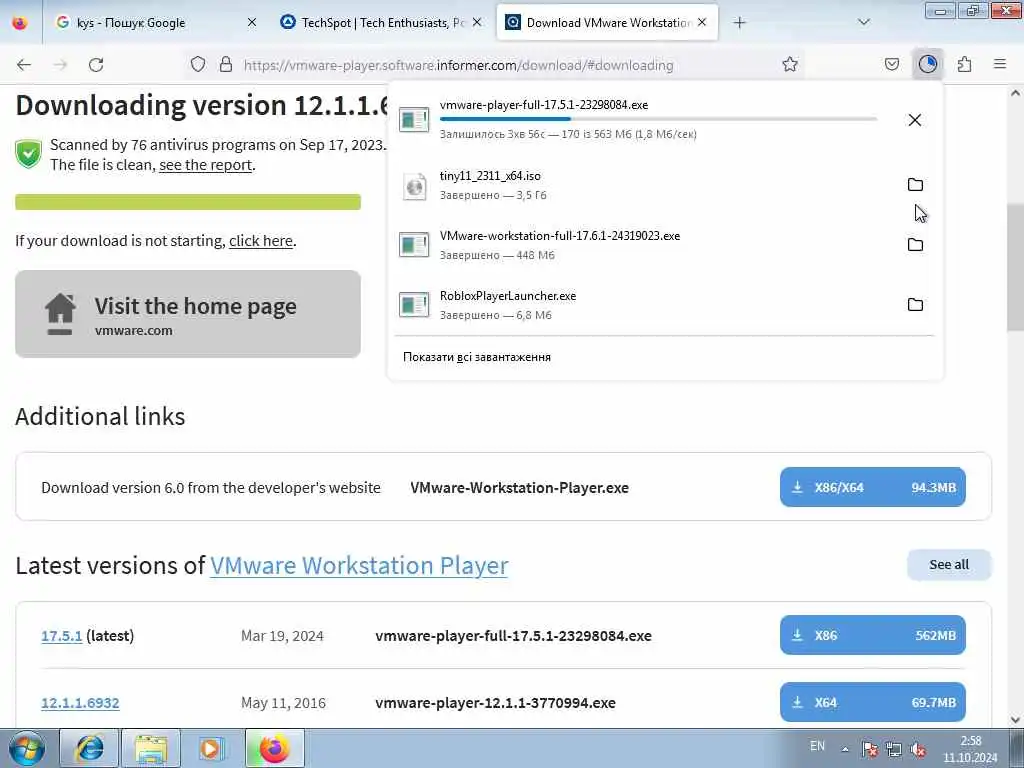Open the Windows Start menu
Image resolution: width=1024 pixels, height=768 pixels.
coord(27,748)
